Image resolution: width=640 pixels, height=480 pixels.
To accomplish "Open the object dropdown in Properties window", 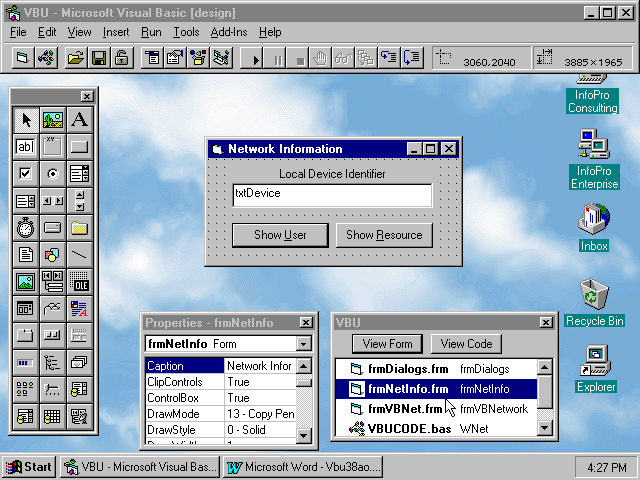I will point(304,344).
